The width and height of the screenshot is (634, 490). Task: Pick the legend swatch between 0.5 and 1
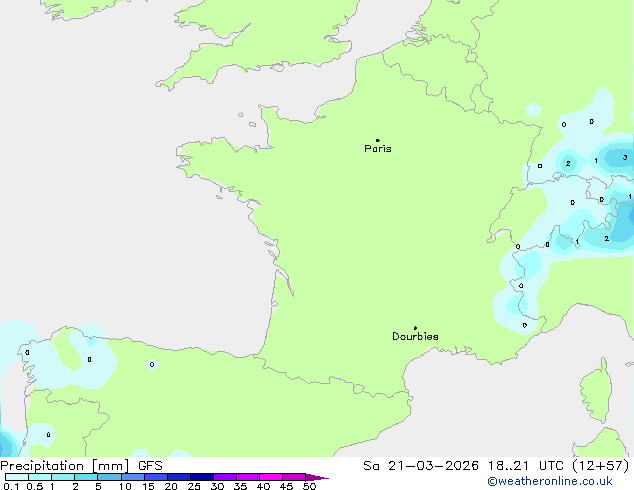point(40,477)
